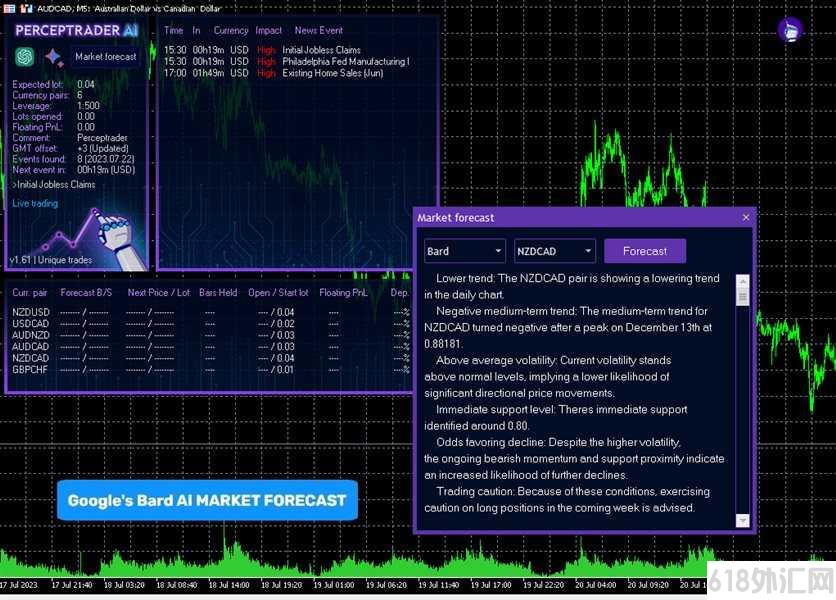Click the Currency column header in news table
The image size is (836, 600).
(231, 30)
